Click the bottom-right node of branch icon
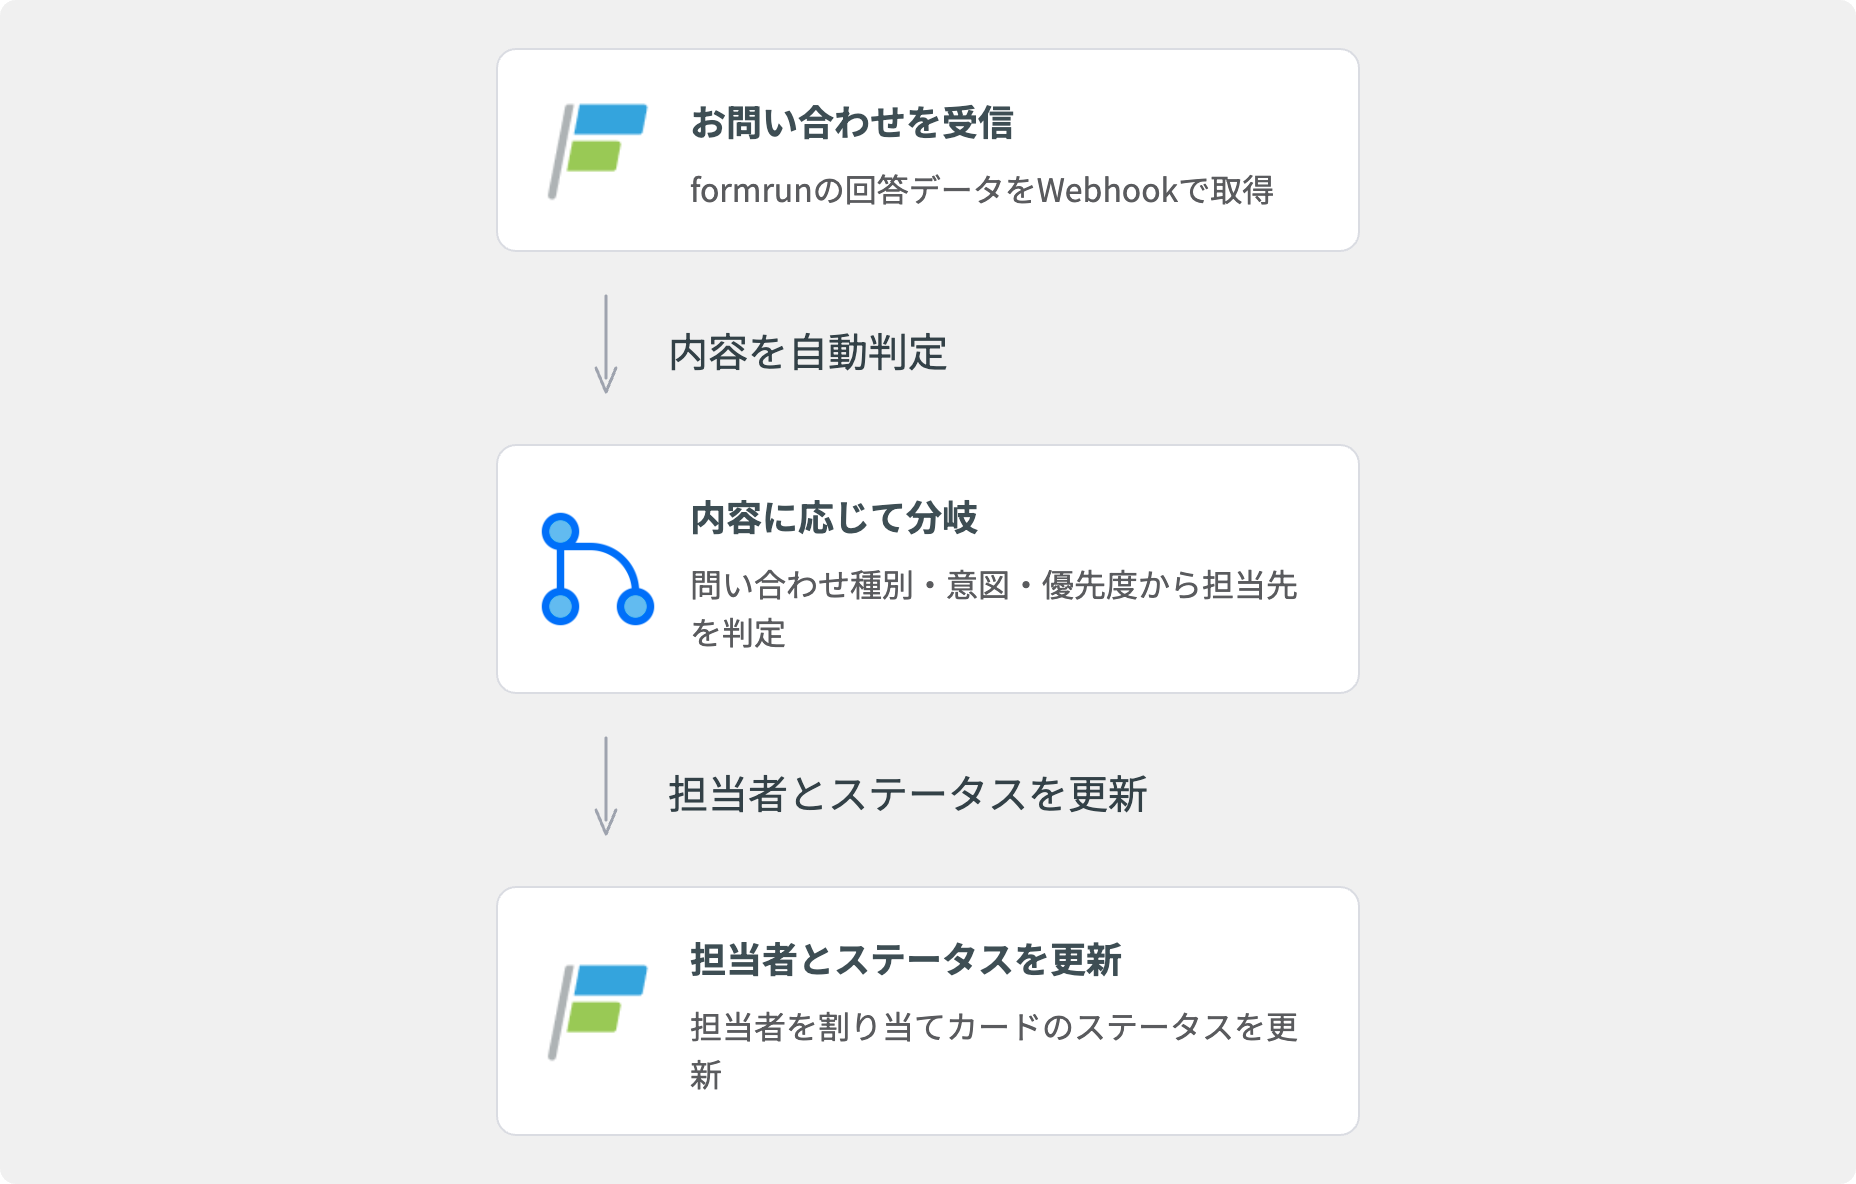Screen dimensions: 1856x1184 (x=635, y=606)
